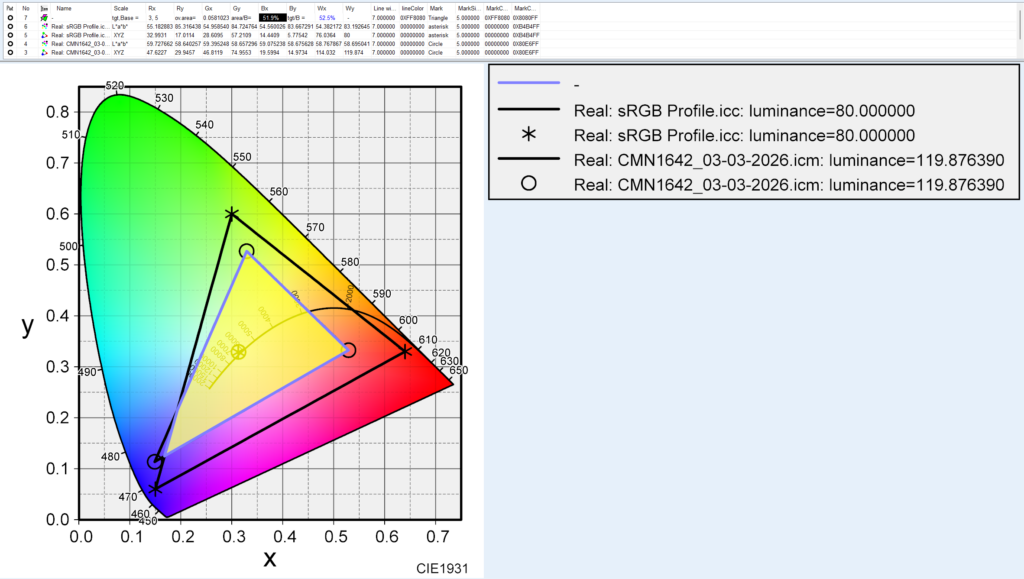Click the highlighted 51.9% area value cell

click(271, 17)
